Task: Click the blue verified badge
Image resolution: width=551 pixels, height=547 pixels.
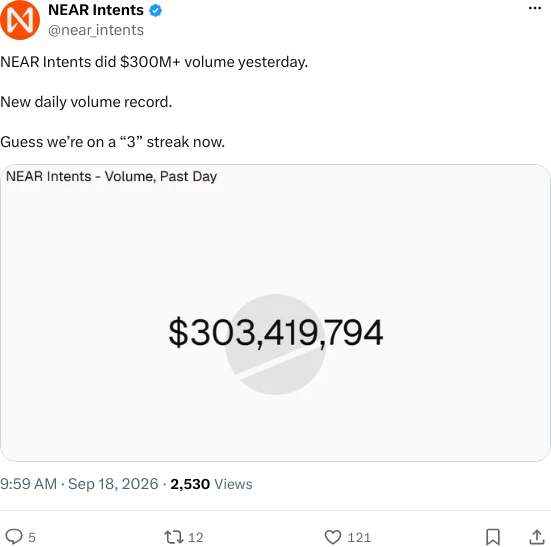Action: click(x=155, y=11)
